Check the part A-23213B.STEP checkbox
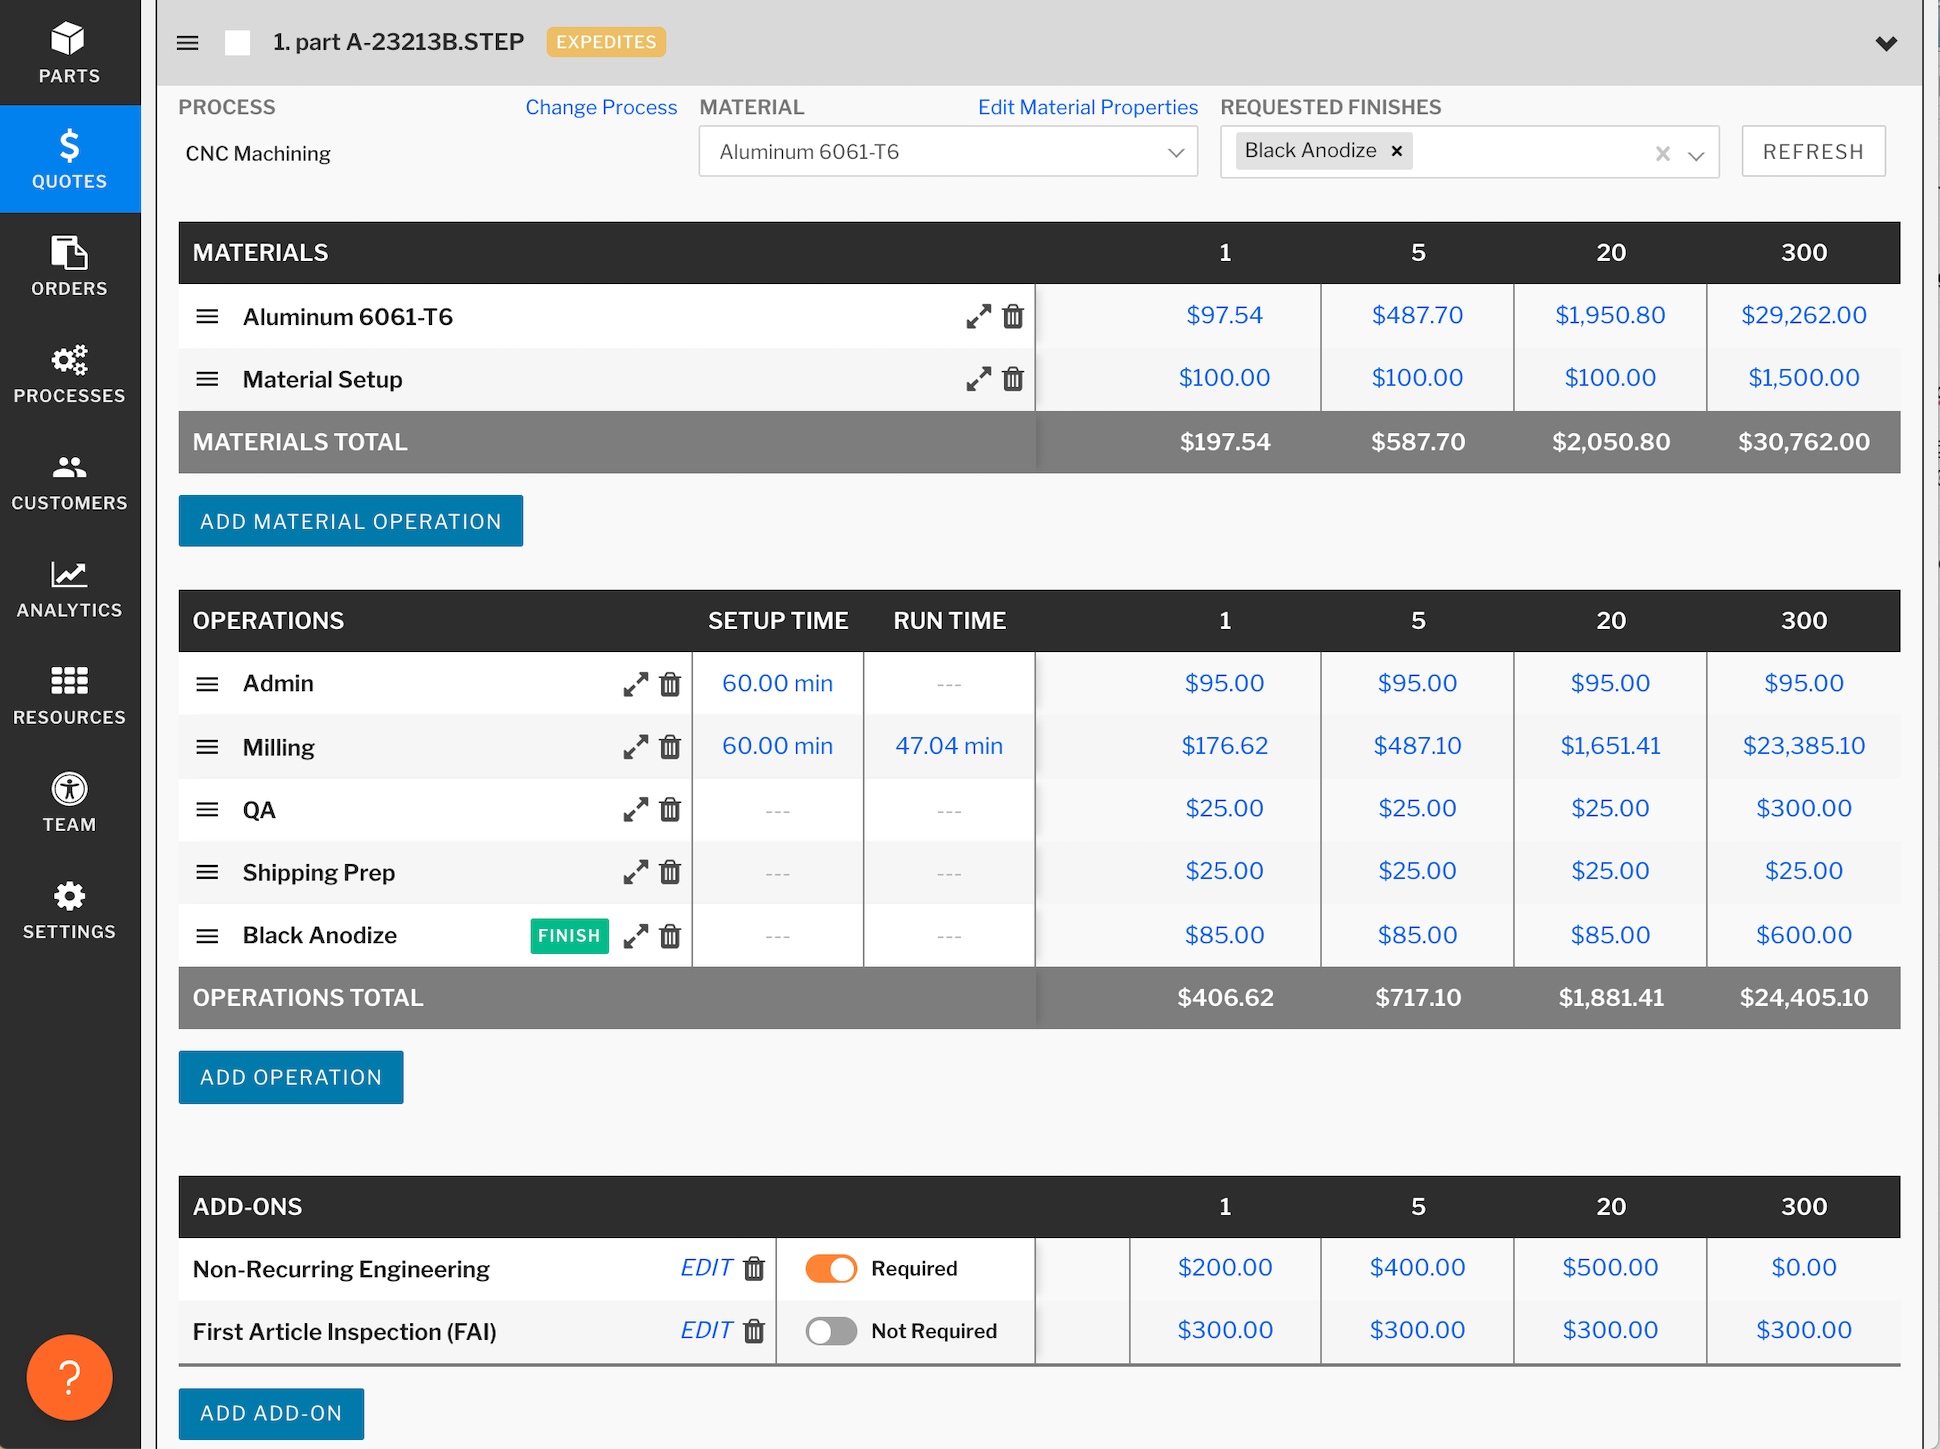 (x=237, y=42)
